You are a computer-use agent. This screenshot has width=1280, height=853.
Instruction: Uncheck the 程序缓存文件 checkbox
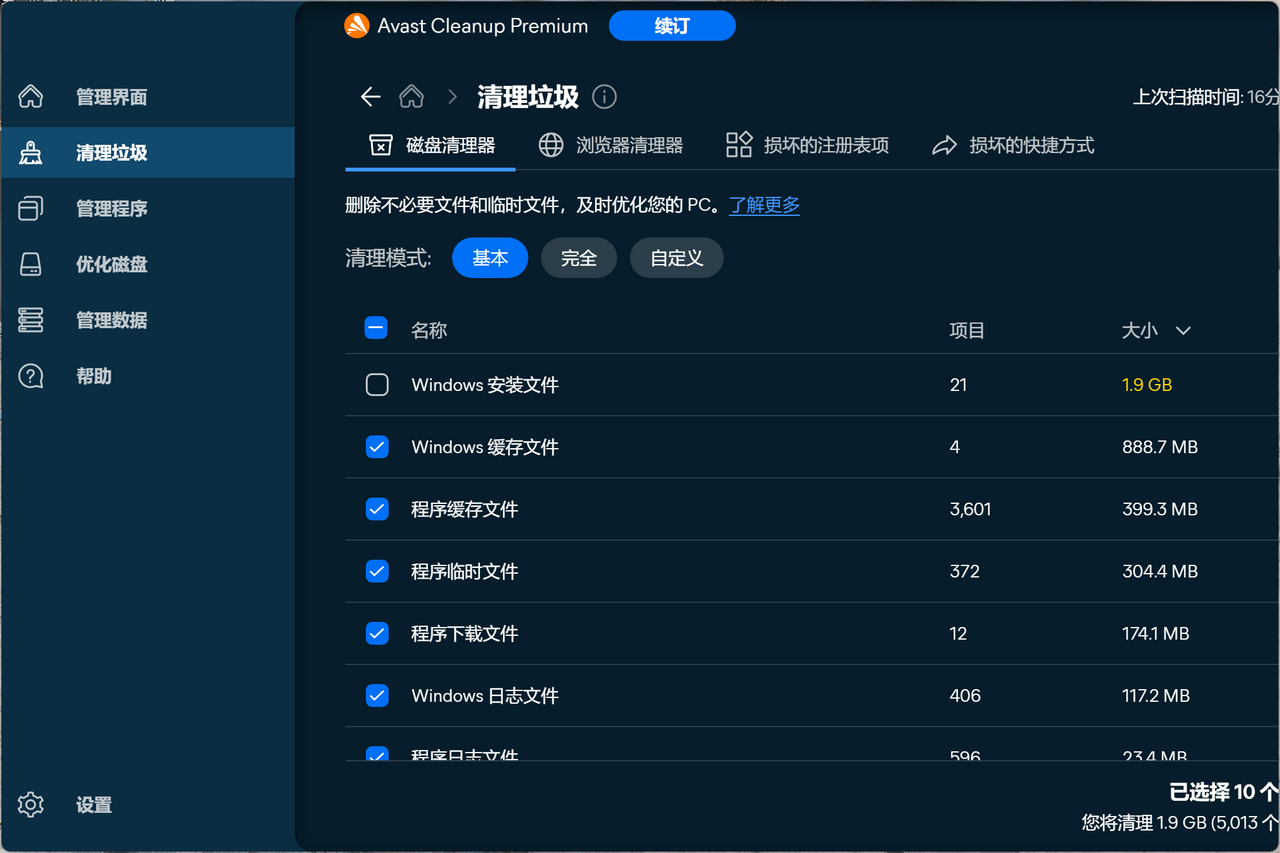point(377,509)
